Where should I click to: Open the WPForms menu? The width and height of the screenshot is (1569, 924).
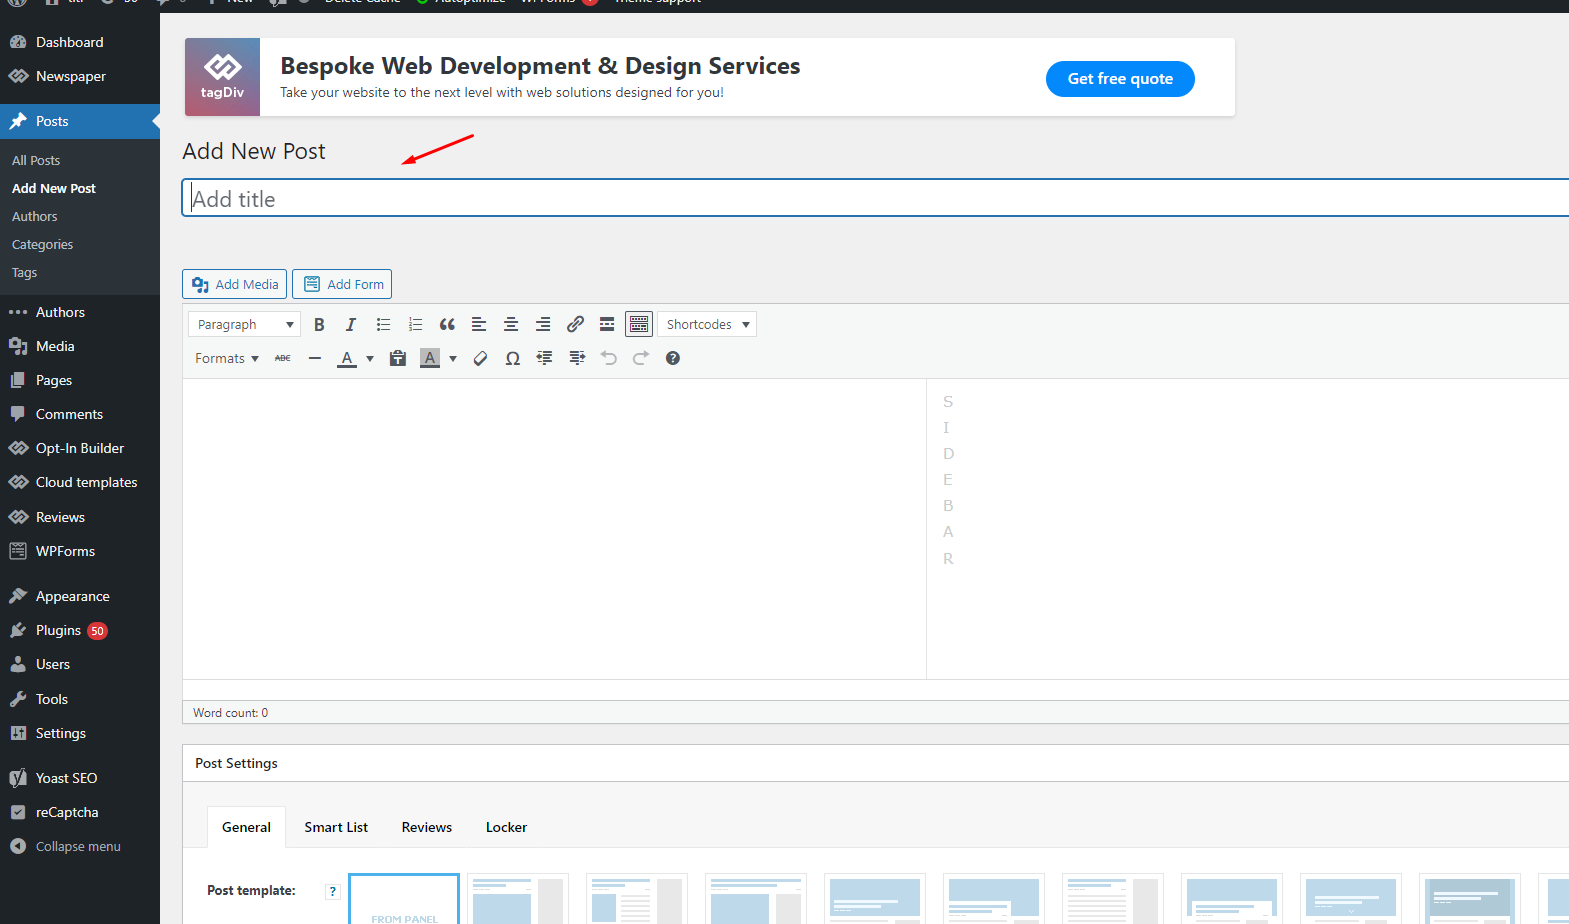[80, 551]
